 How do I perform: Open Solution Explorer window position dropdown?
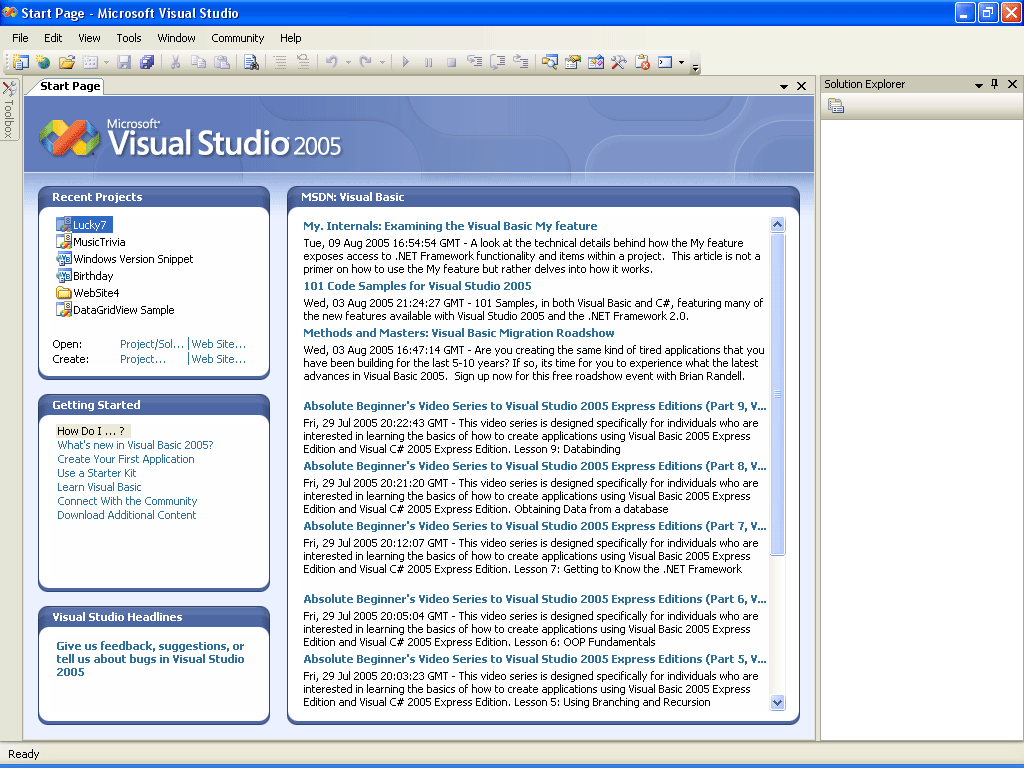tap(978, 86)
